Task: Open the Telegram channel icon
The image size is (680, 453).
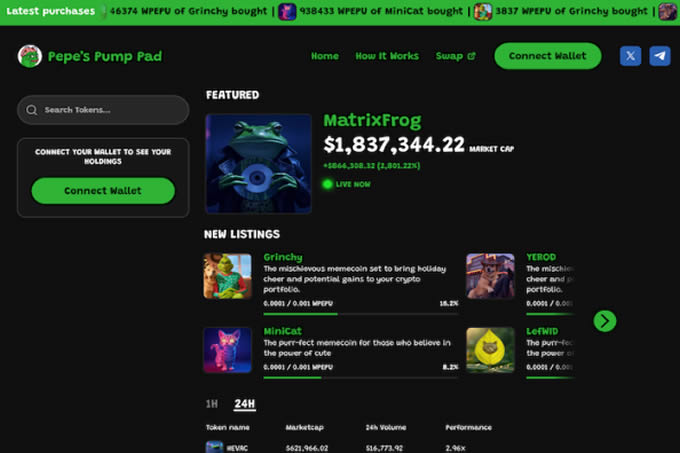Action: pyautogui.click(x=660, y=56)
